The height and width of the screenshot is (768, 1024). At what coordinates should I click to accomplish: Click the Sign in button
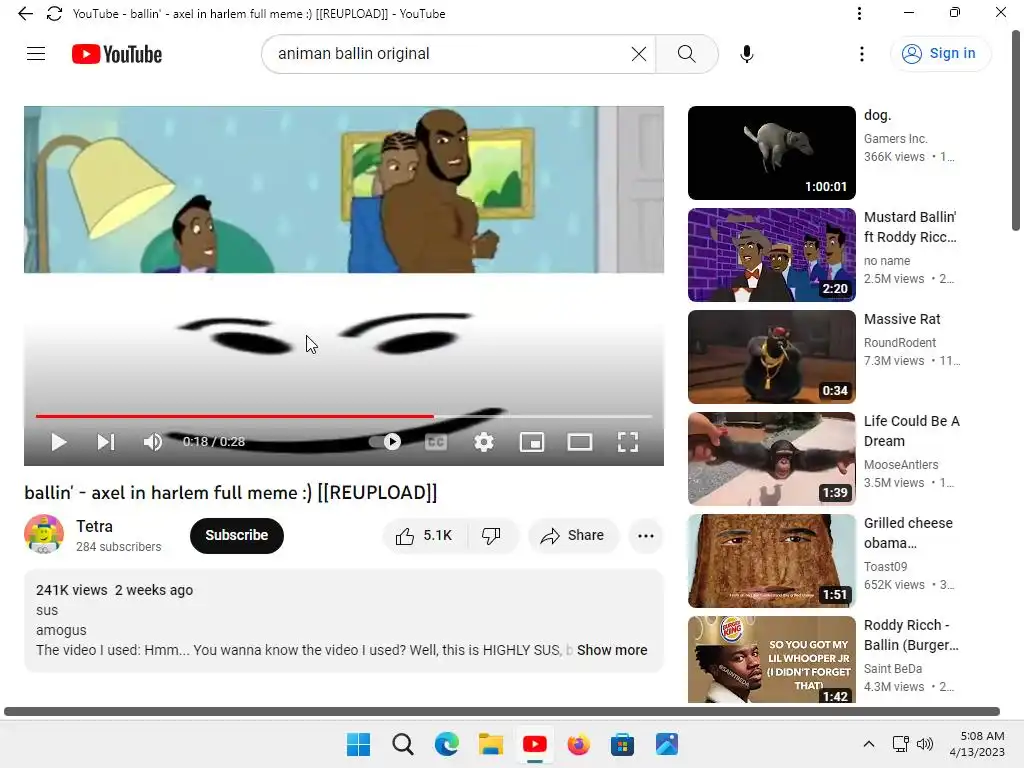click(940, 54)
